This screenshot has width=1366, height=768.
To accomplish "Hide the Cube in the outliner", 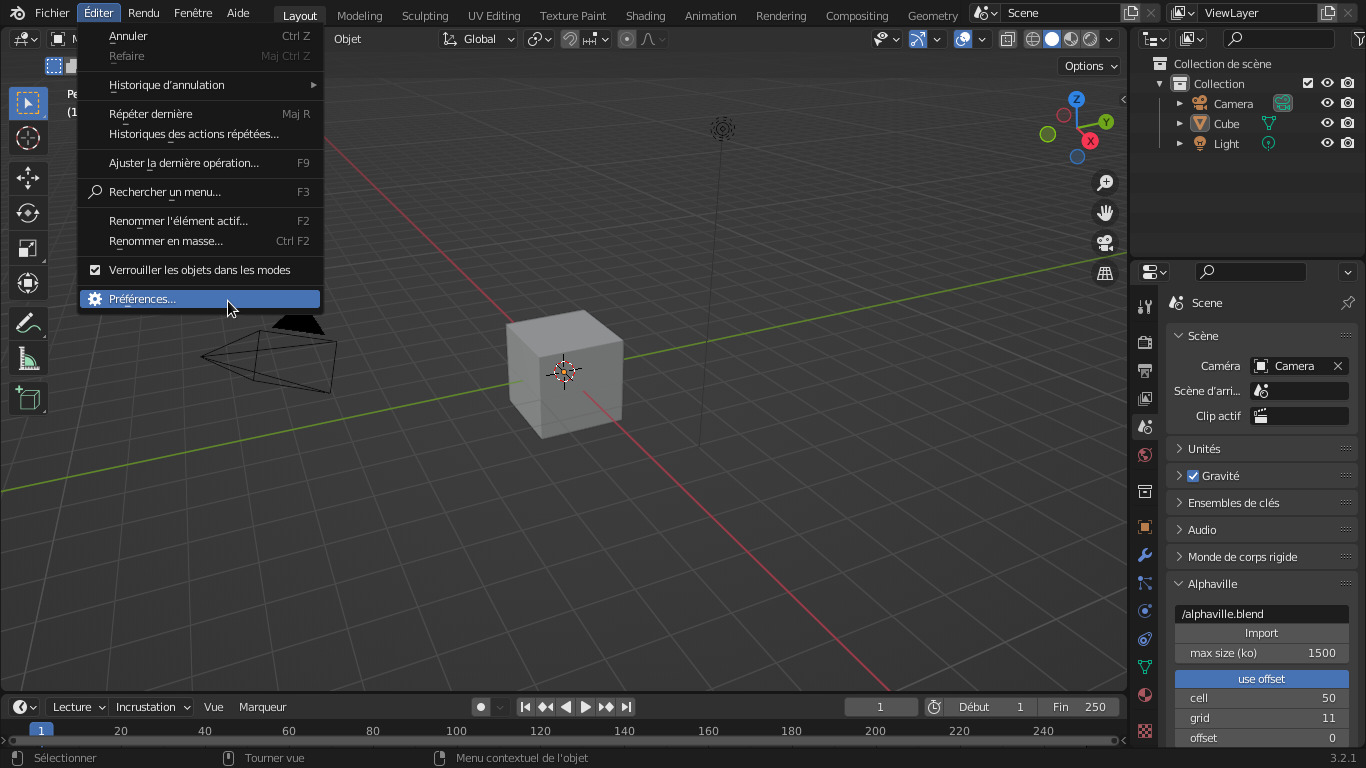I will click(1327, 124).
